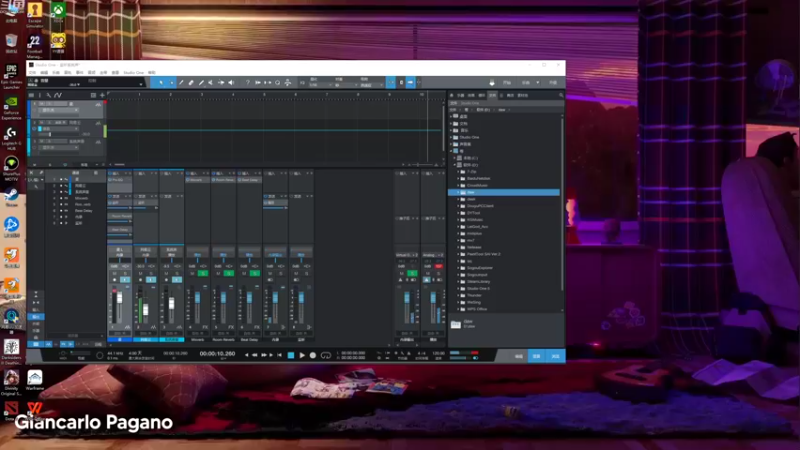Click the add track plus icon

tap(102, 95)
